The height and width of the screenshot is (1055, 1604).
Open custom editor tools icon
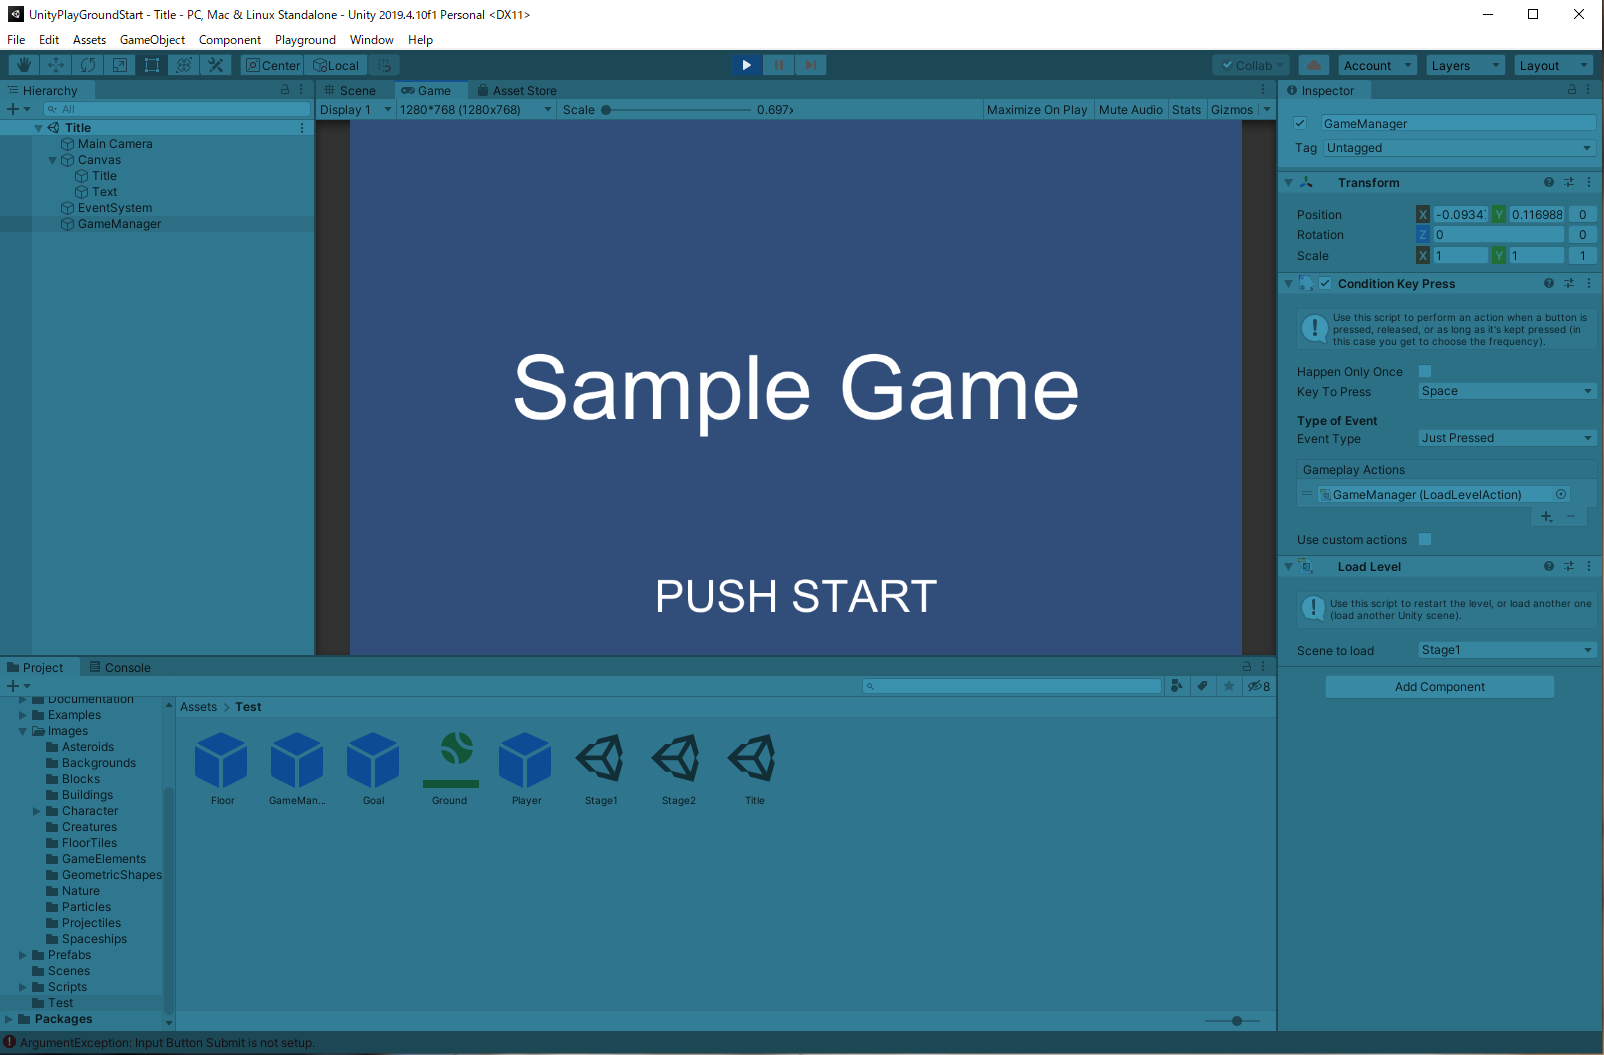pyautogui.click(x=216, y=65)
